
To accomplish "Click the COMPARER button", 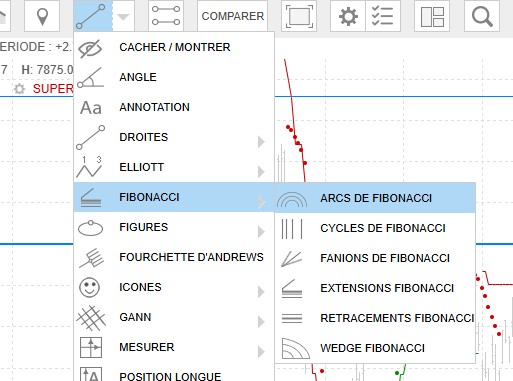I will click(x=233, y=16).
